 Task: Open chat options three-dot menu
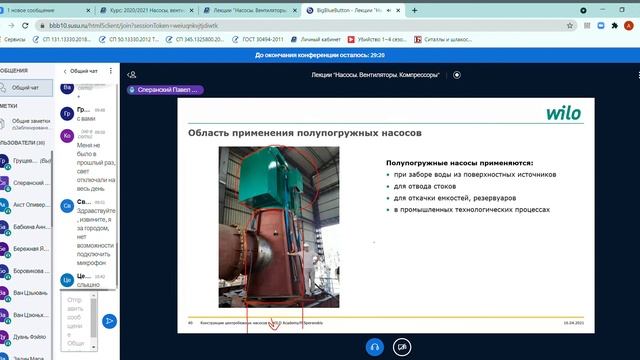click(x=111, y=71)
